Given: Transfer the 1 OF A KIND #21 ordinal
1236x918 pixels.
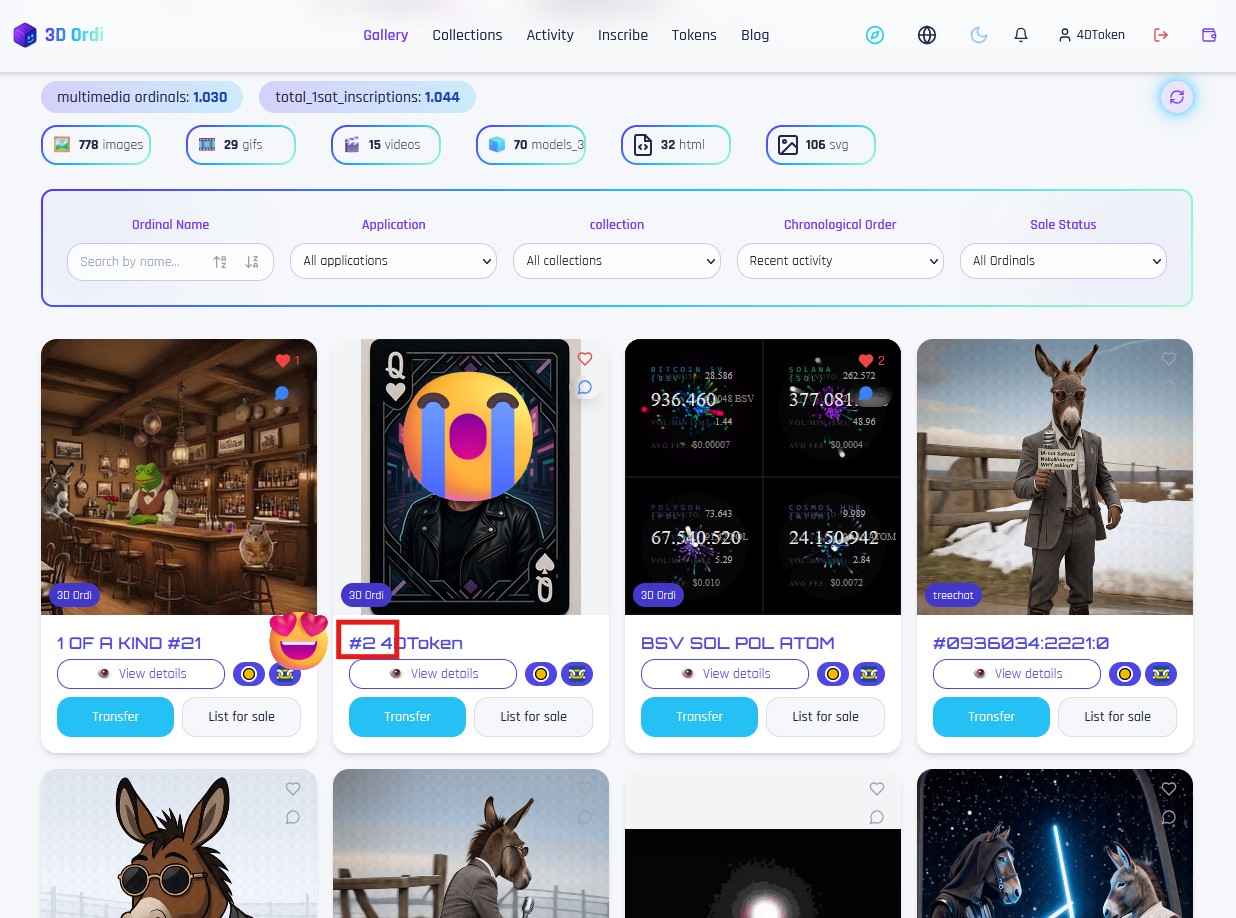Looking at the screenshot, I should click(116, 717).
